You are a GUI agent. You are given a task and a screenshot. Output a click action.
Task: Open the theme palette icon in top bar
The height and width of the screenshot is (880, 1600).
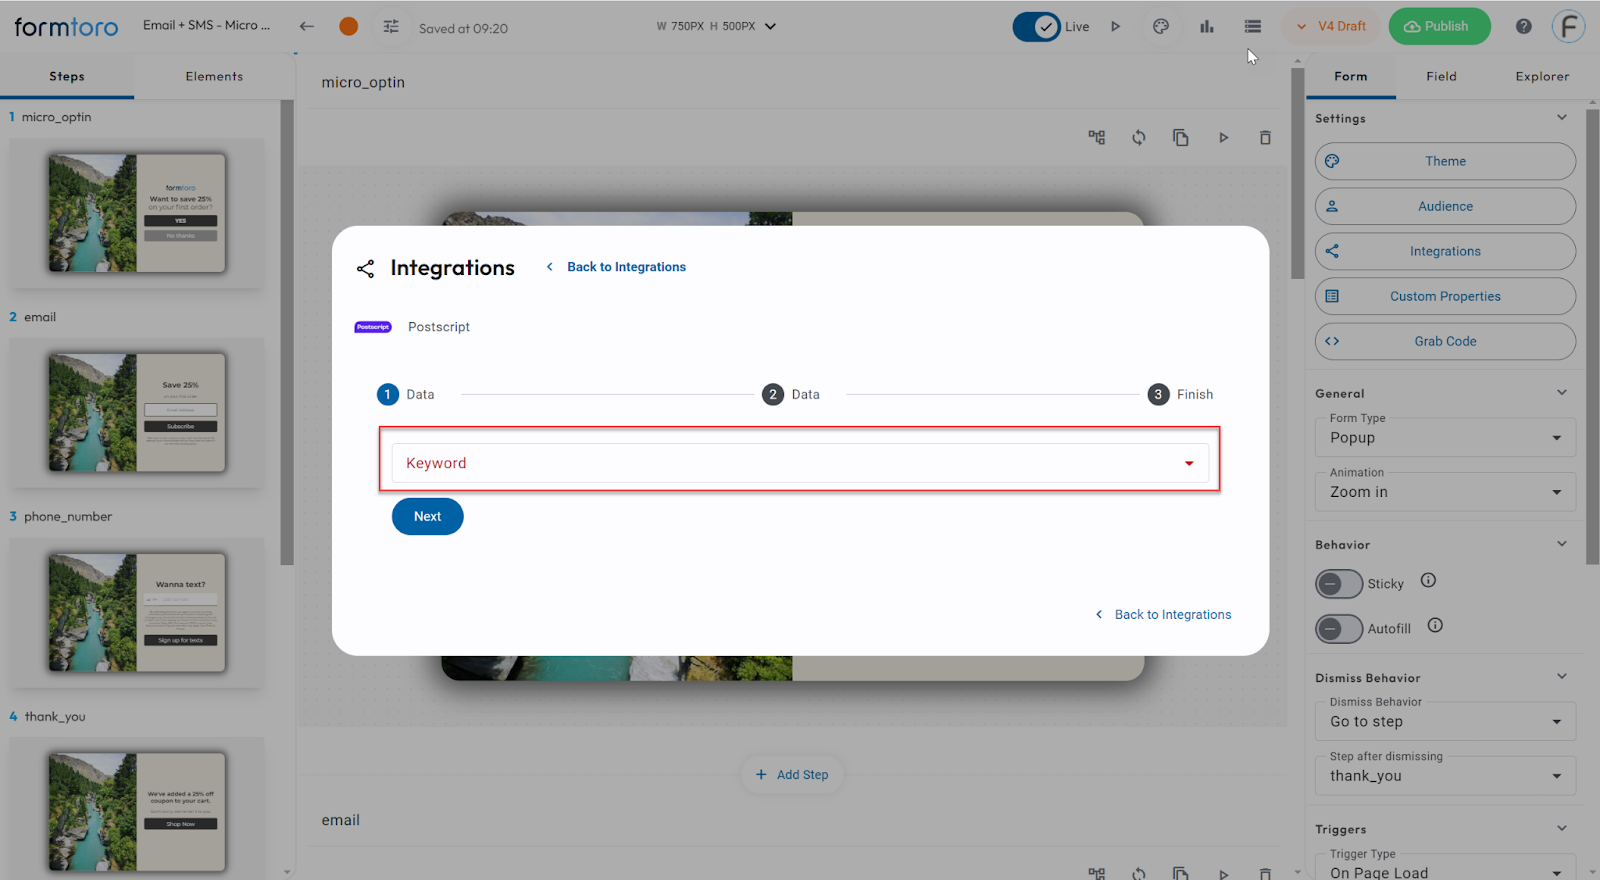point(1161,27)
